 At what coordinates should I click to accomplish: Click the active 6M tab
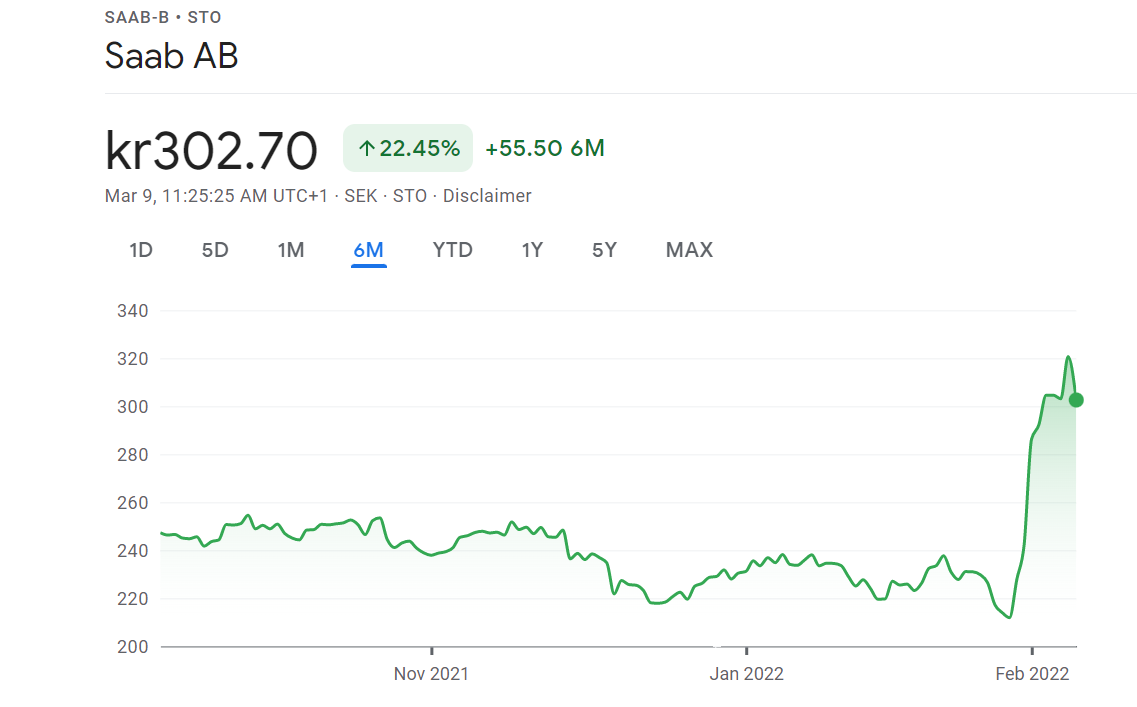click(368, 250)
